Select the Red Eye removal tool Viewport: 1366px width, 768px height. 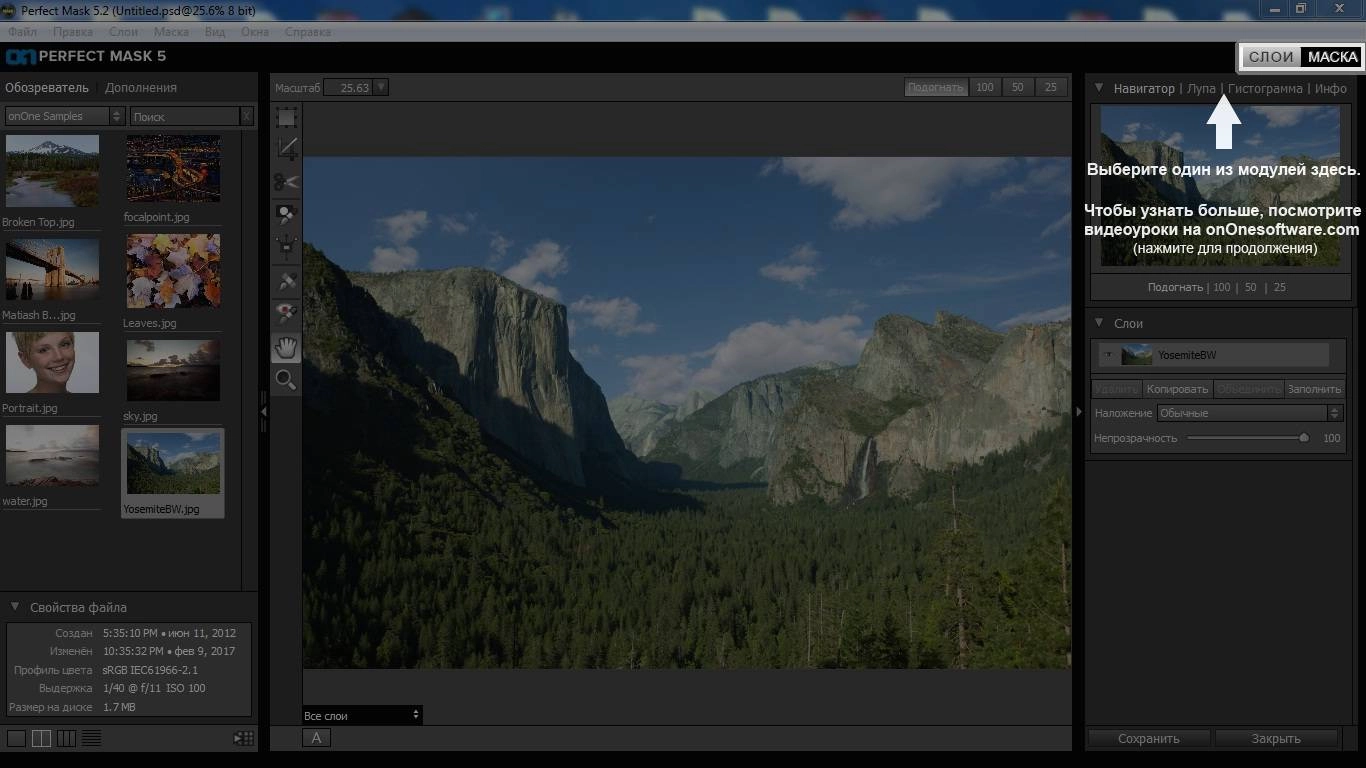point(287,314)
